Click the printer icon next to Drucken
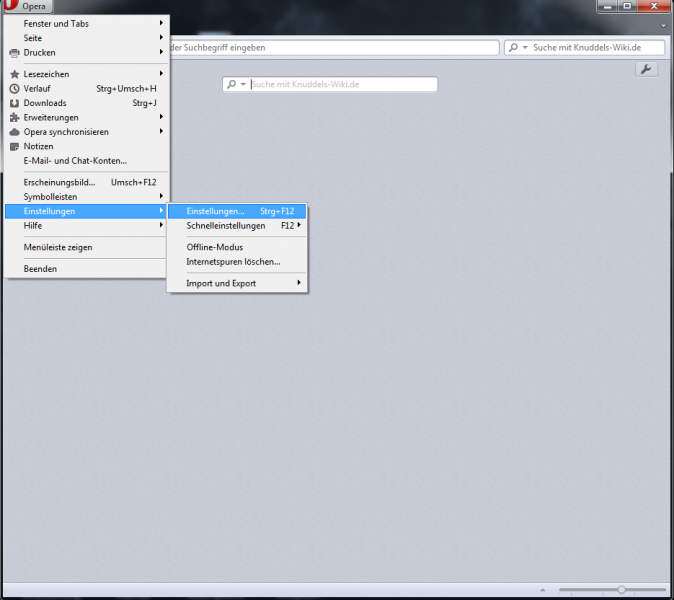This screenshot has width=674, height=600. tap(14, 53)
